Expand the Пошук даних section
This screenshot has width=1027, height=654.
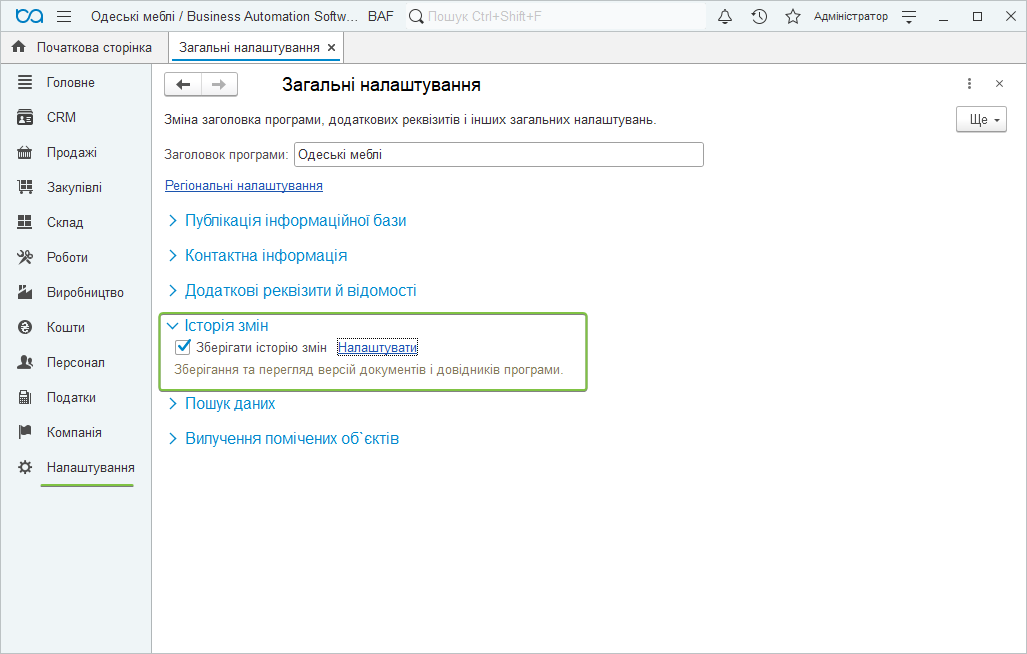229,404
